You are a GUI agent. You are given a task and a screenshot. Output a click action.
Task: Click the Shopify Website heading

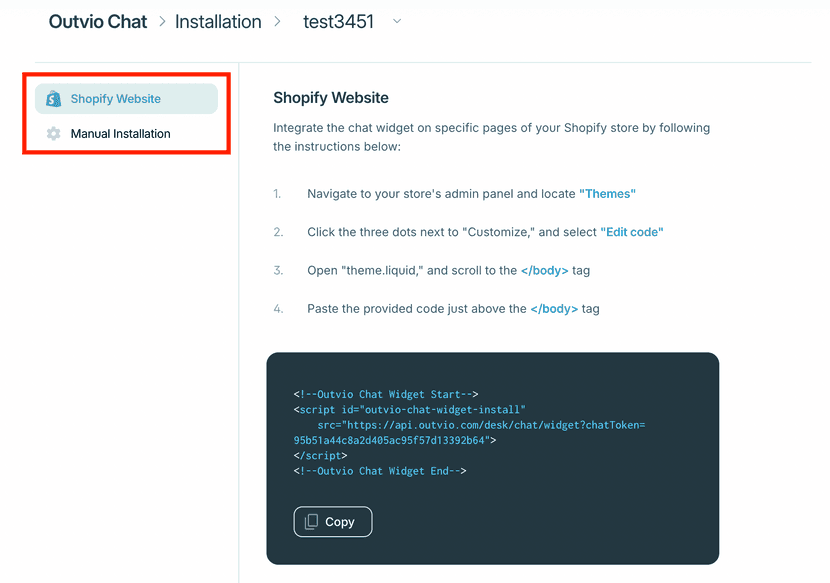tap(331, 97)
